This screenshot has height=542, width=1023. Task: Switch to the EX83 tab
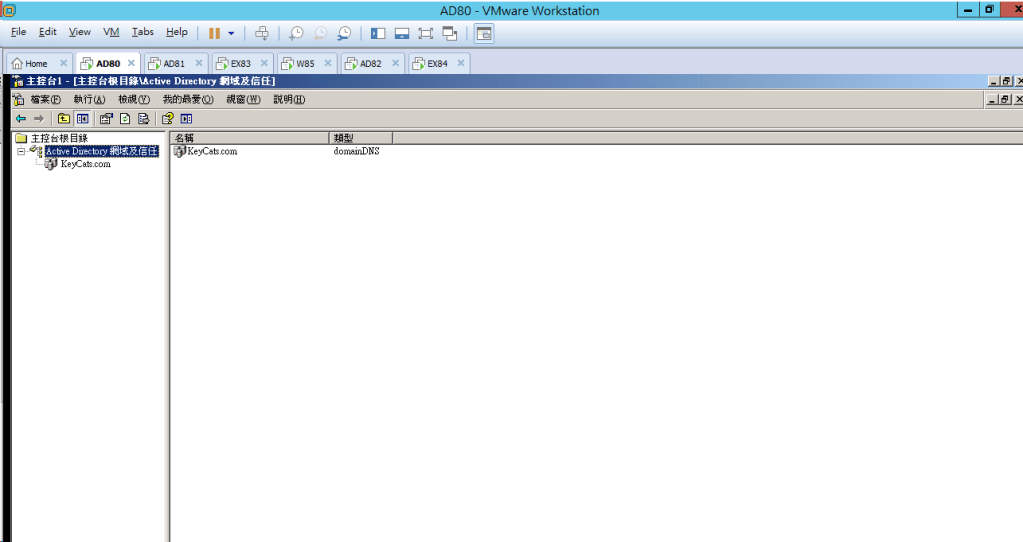pos(240,63)
